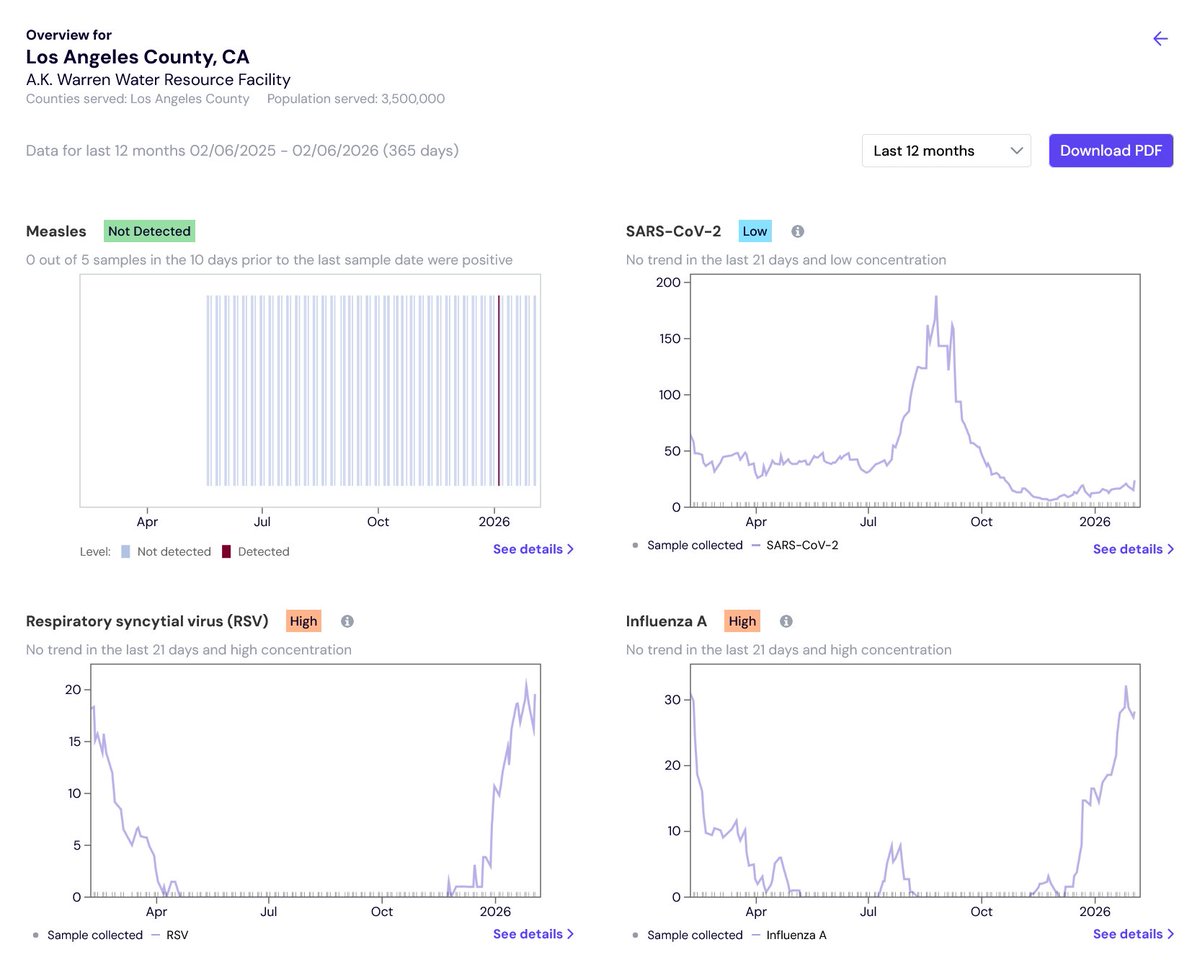The height and width of the screenshot is (960, 1200).
Task: Click the dark red Detected bar in Measles chart
Action: [498, 390]
